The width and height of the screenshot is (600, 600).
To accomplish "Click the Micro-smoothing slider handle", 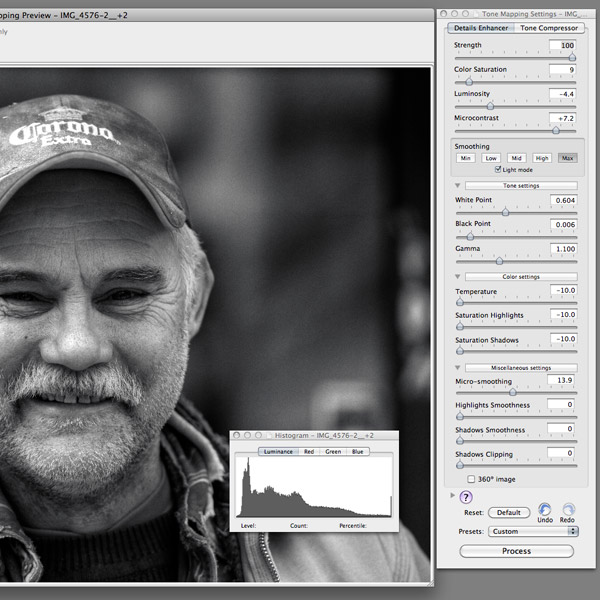I will click(x=513, y=392).
